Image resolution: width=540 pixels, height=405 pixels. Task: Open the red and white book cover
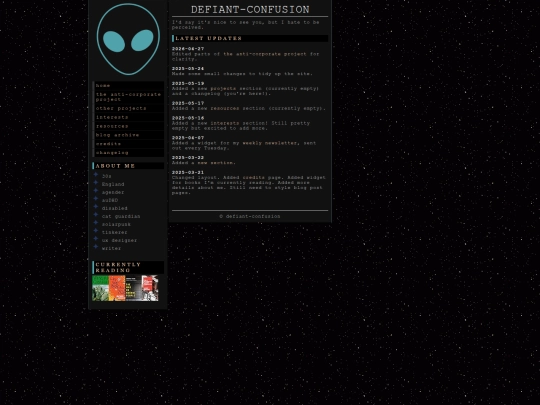[150, 288]
